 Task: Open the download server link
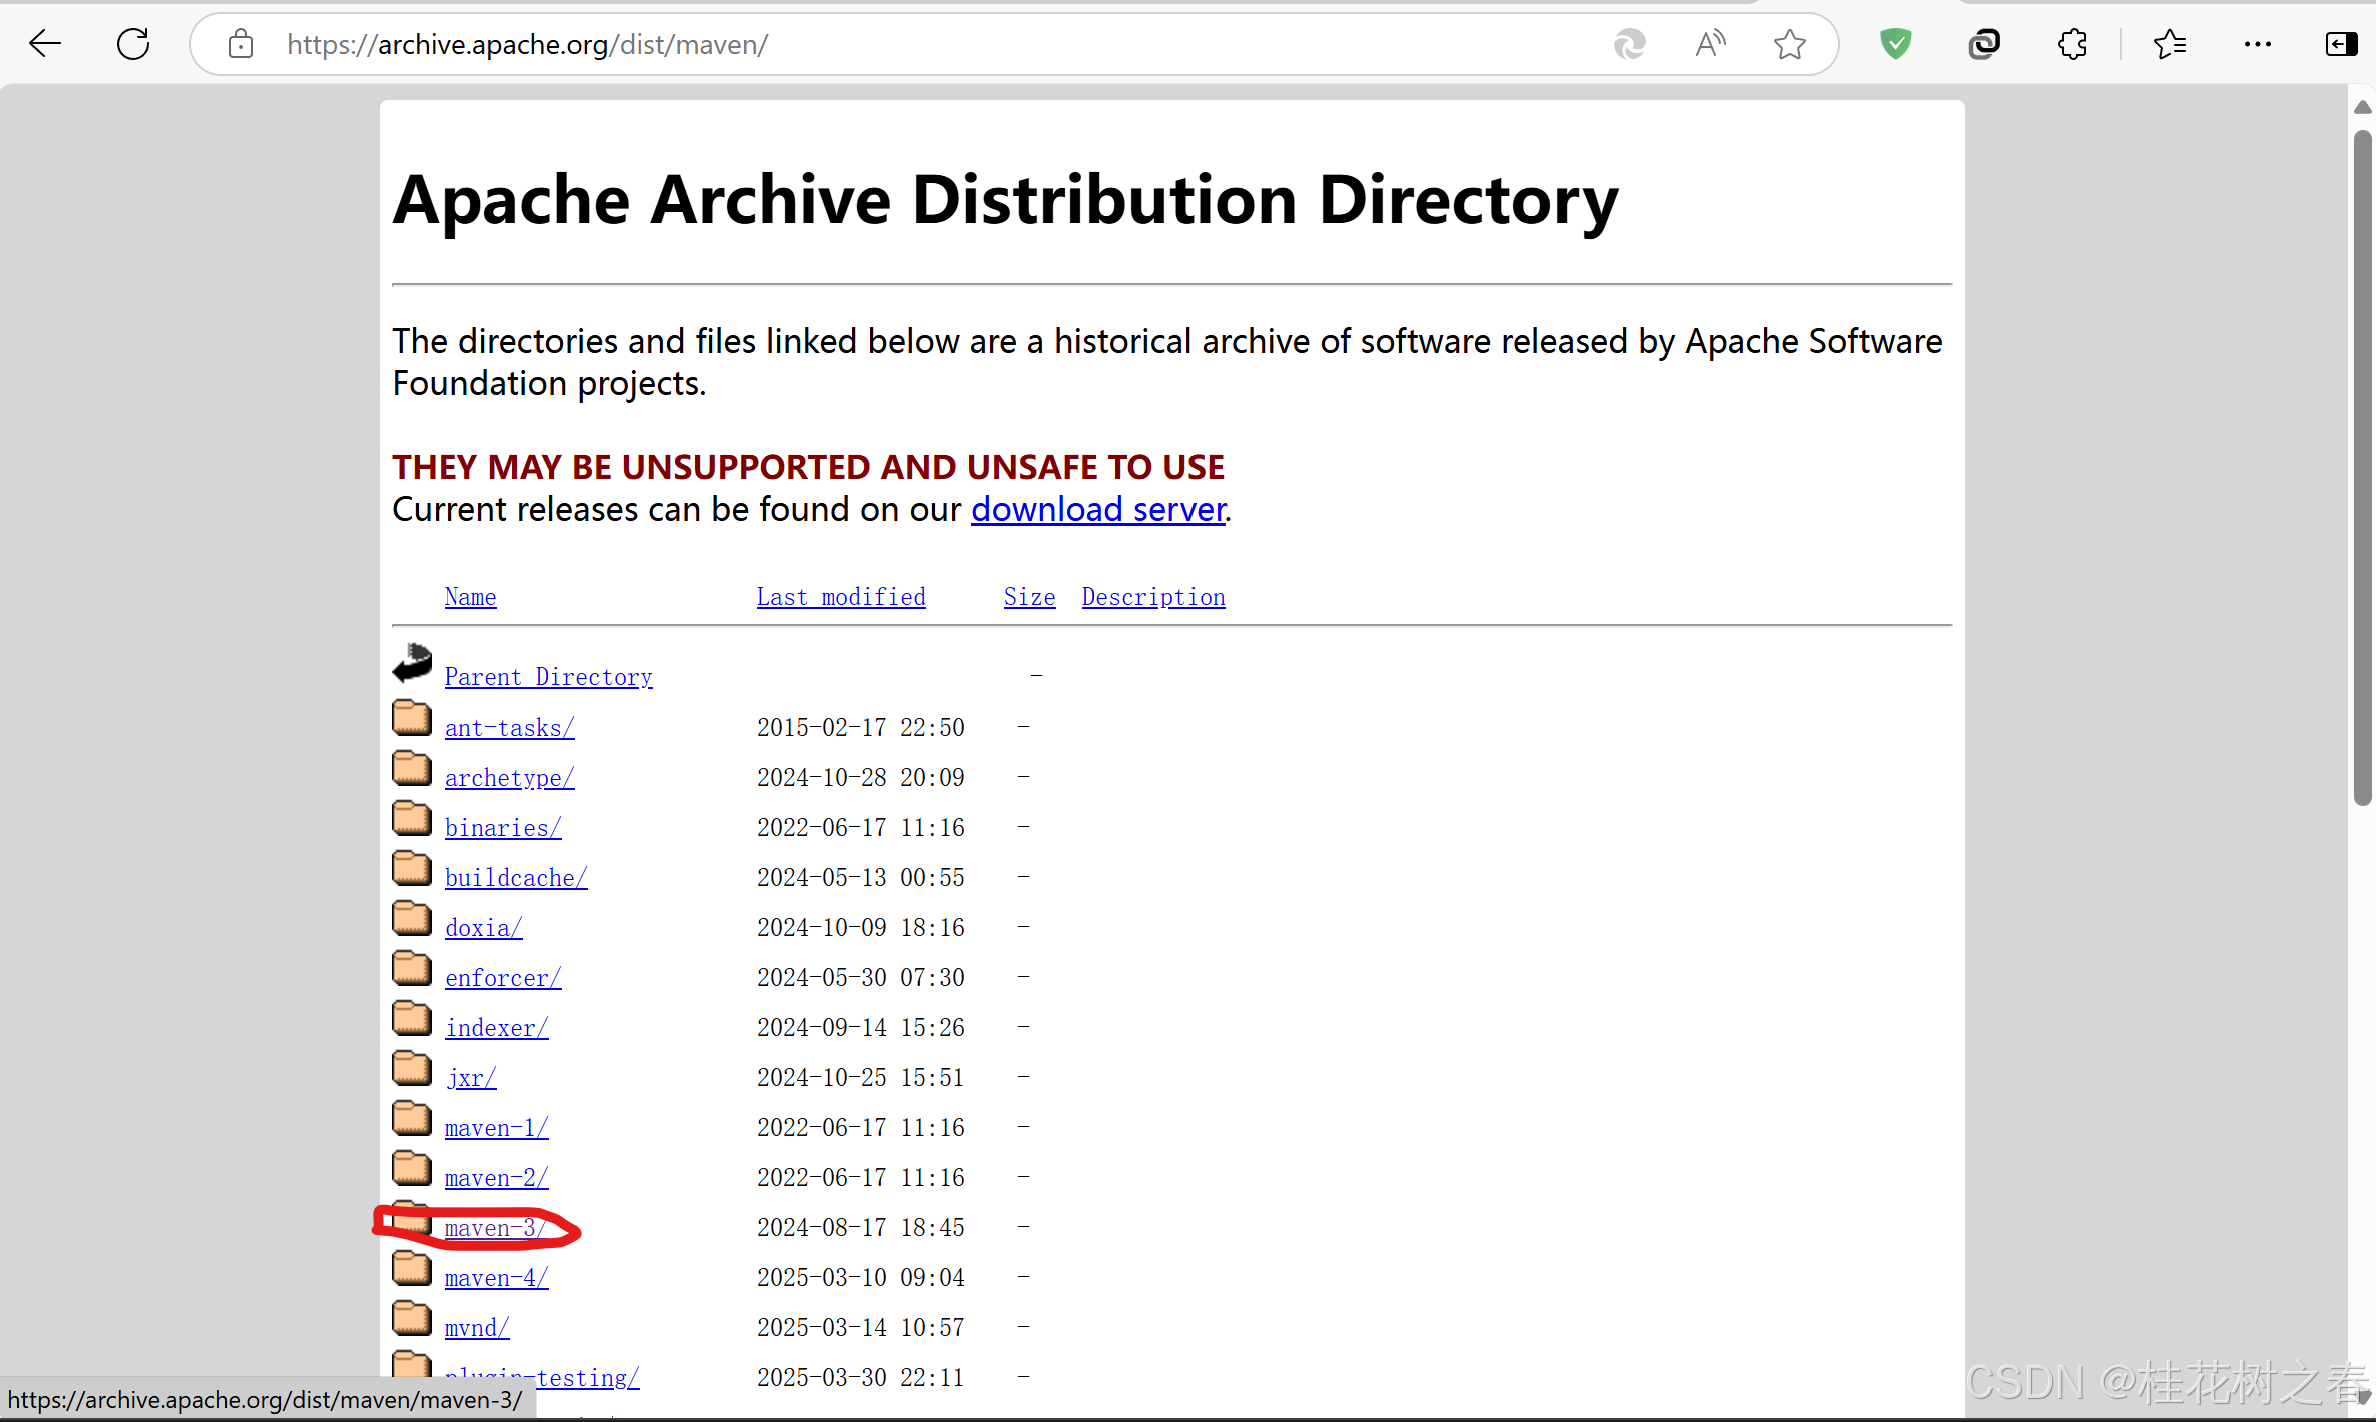pos(1098,510)
